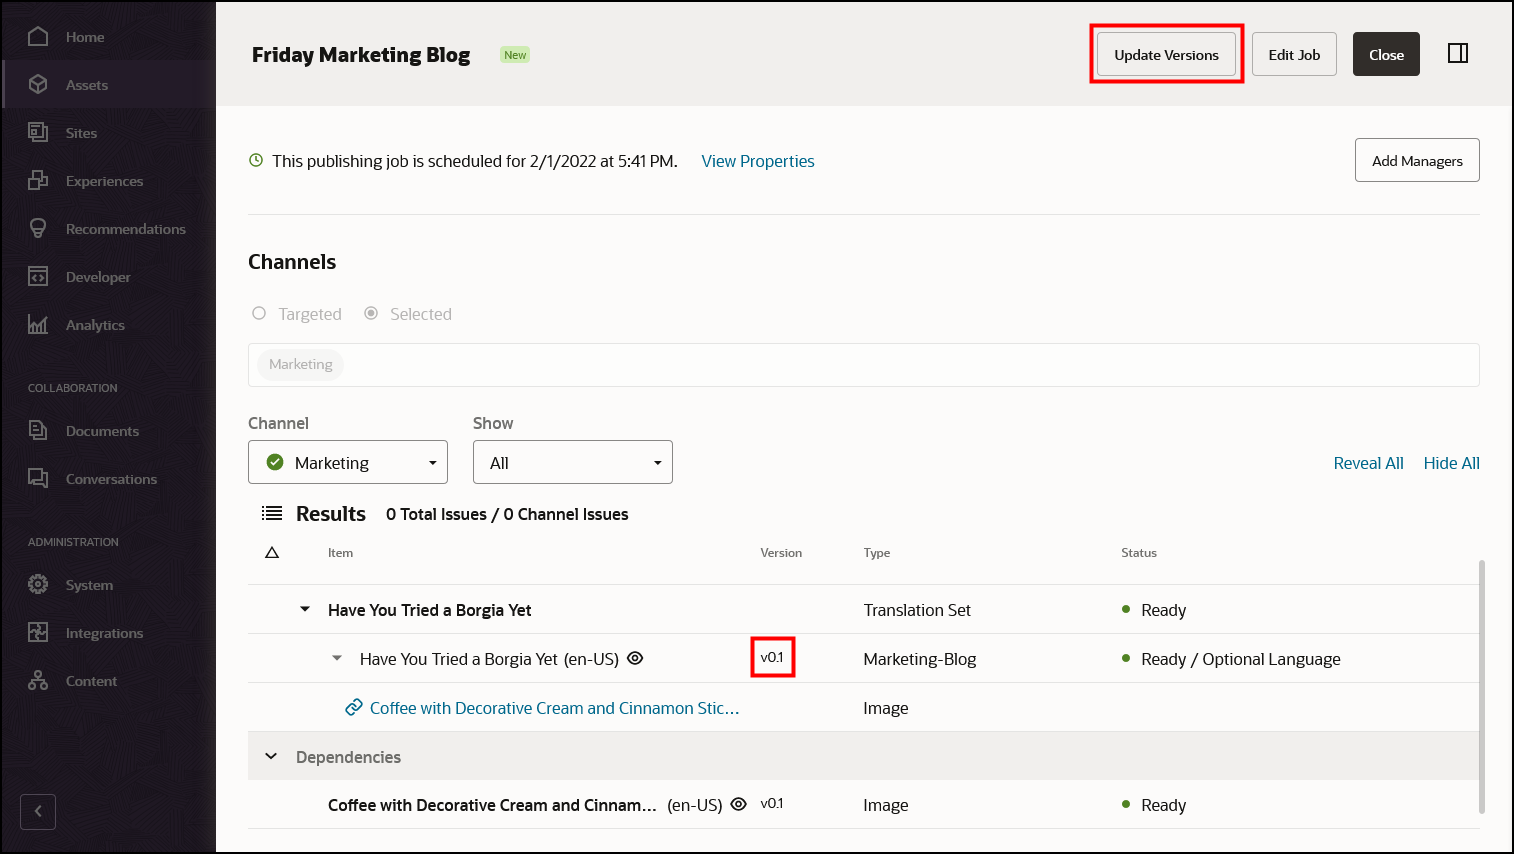This screenshot has height=854, width=1514.
Task: Click the Experiences icon
Action: (38, 181)
